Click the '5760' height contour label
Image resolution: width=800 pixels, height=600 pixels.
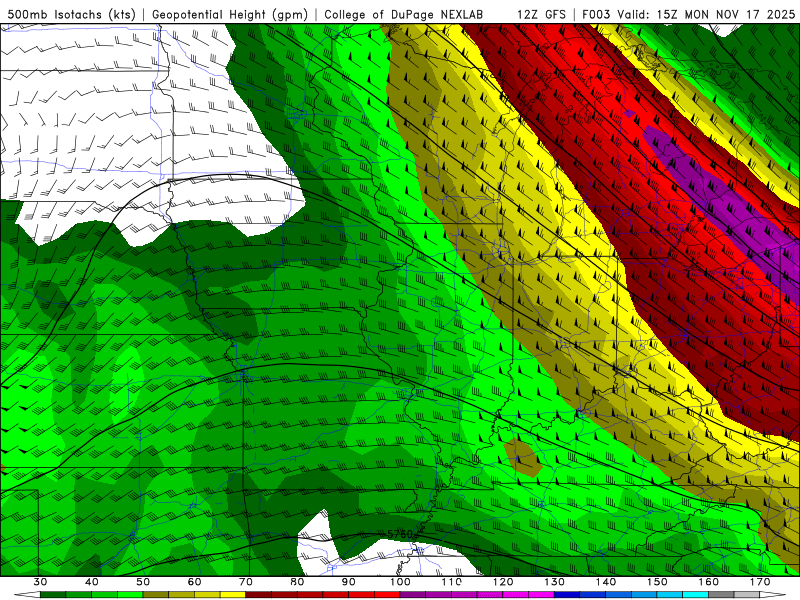coord(400,534)
